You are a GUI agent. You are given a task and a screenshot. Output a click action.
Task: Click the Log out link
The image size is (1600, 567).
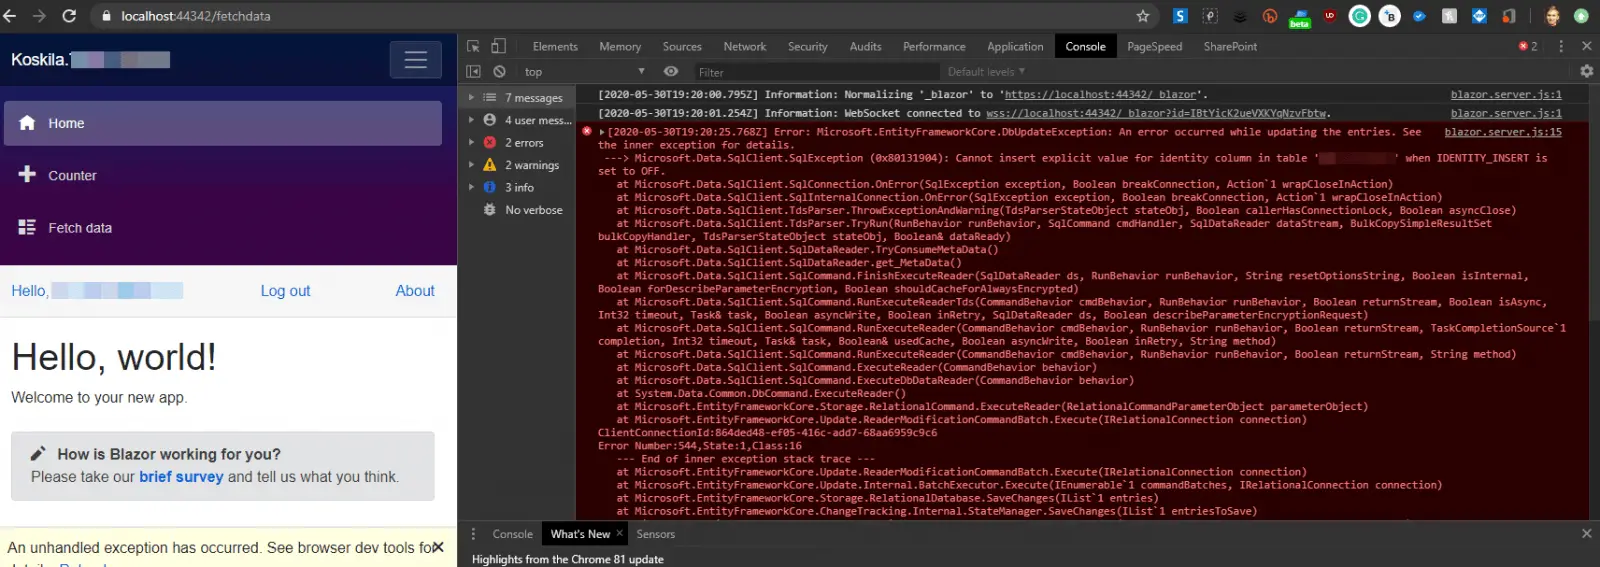tap(285, 291)
